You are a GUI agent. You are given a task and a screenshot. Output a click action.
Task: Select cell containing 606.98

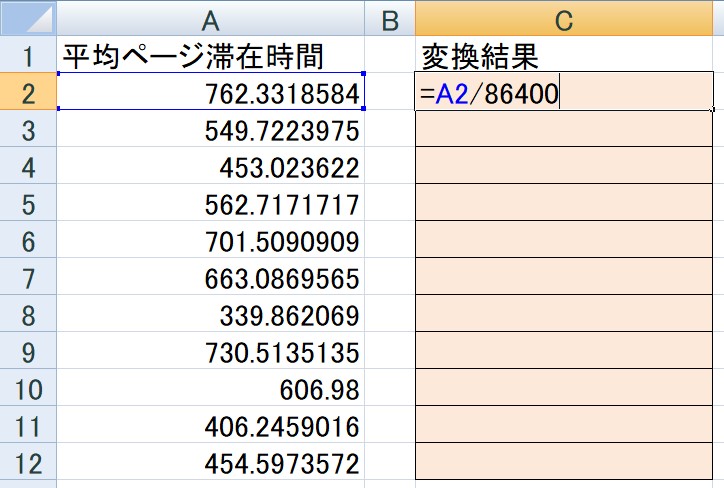click(x=210, y=390)
